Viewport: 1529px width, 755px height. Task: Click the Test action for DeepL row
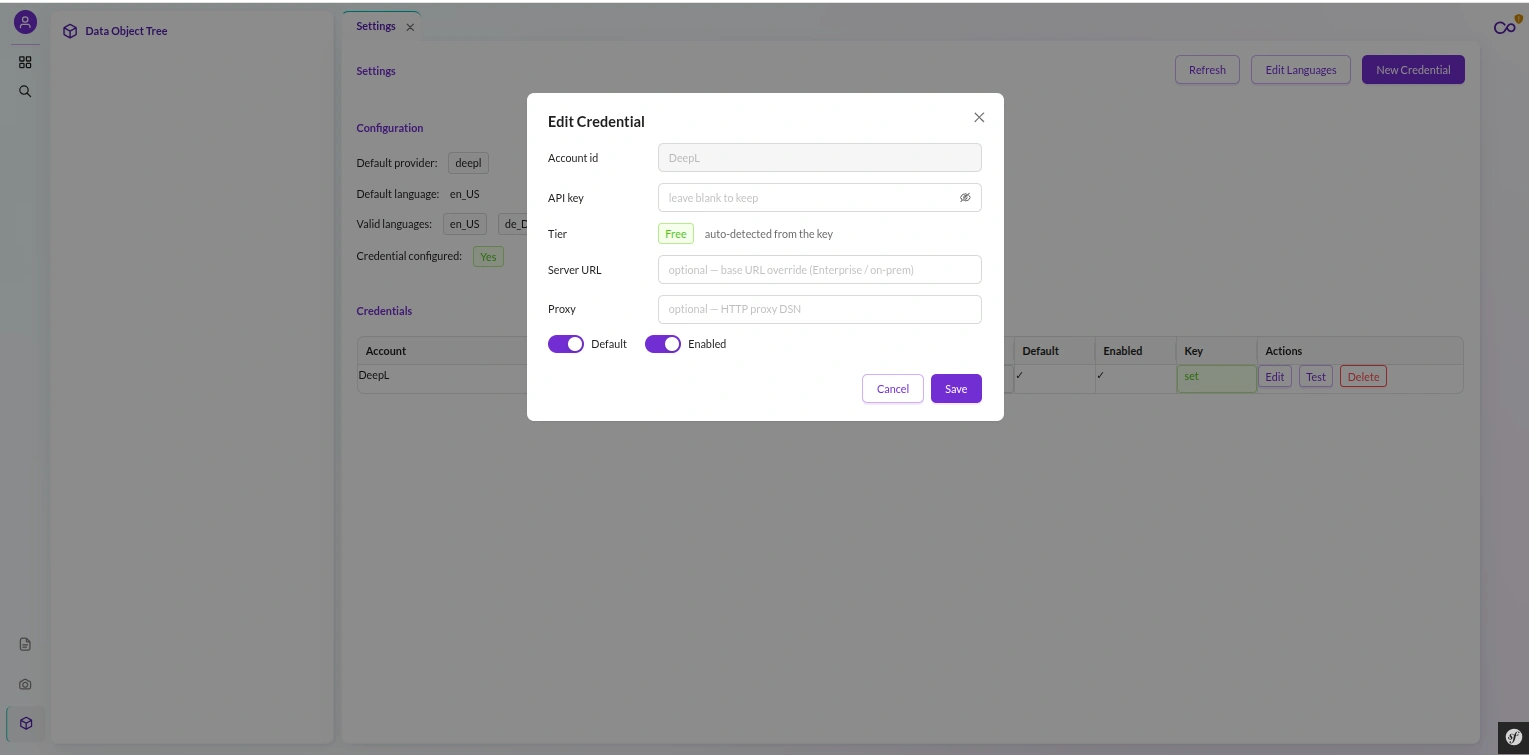[x=1316, y=377]
